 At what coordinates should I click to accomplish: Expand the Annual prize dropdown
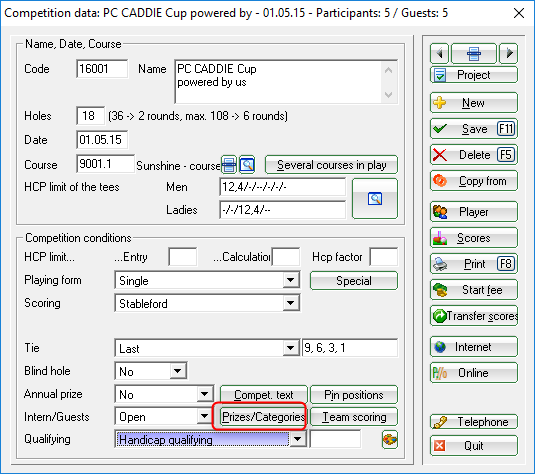point(204,394)
